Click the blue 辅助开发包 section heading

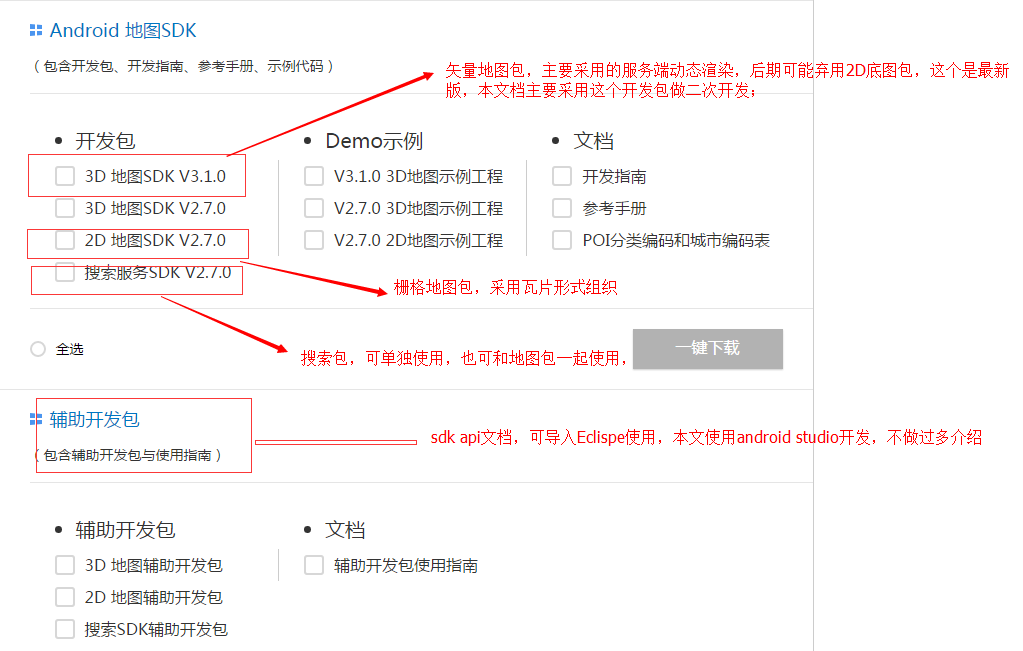(95, 419)
